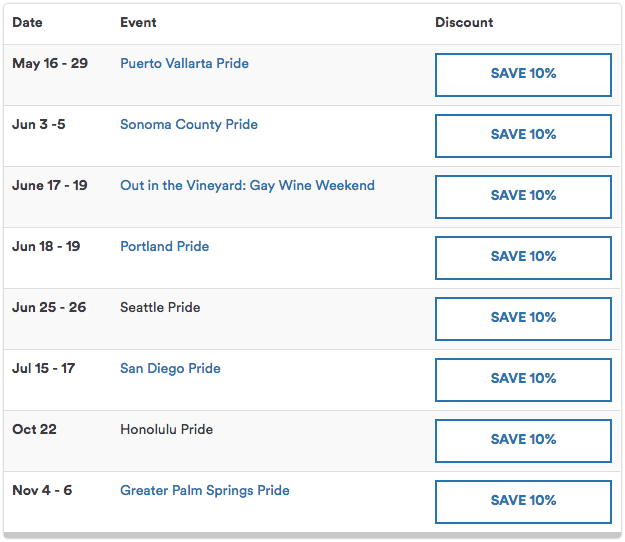Open the Sonoma County Pride link

189,124
